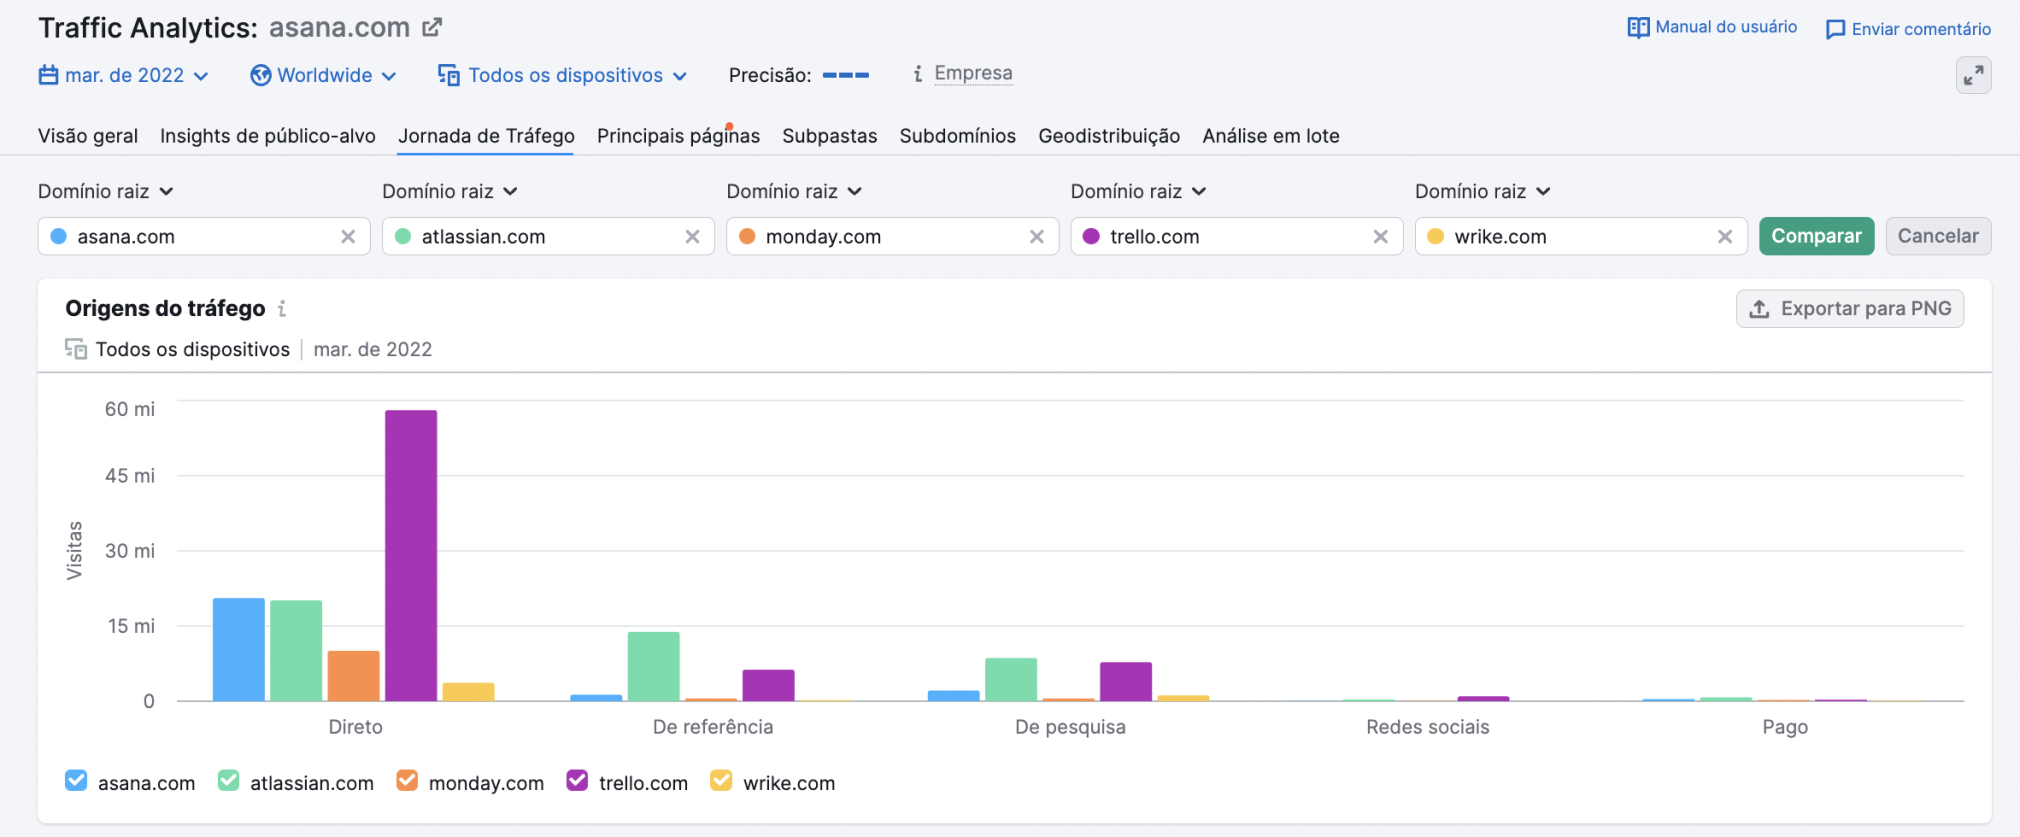Screen dimensions: 2020x837
Task: Open the Todos os dispositivos dropdown
Action: point(562,75)
